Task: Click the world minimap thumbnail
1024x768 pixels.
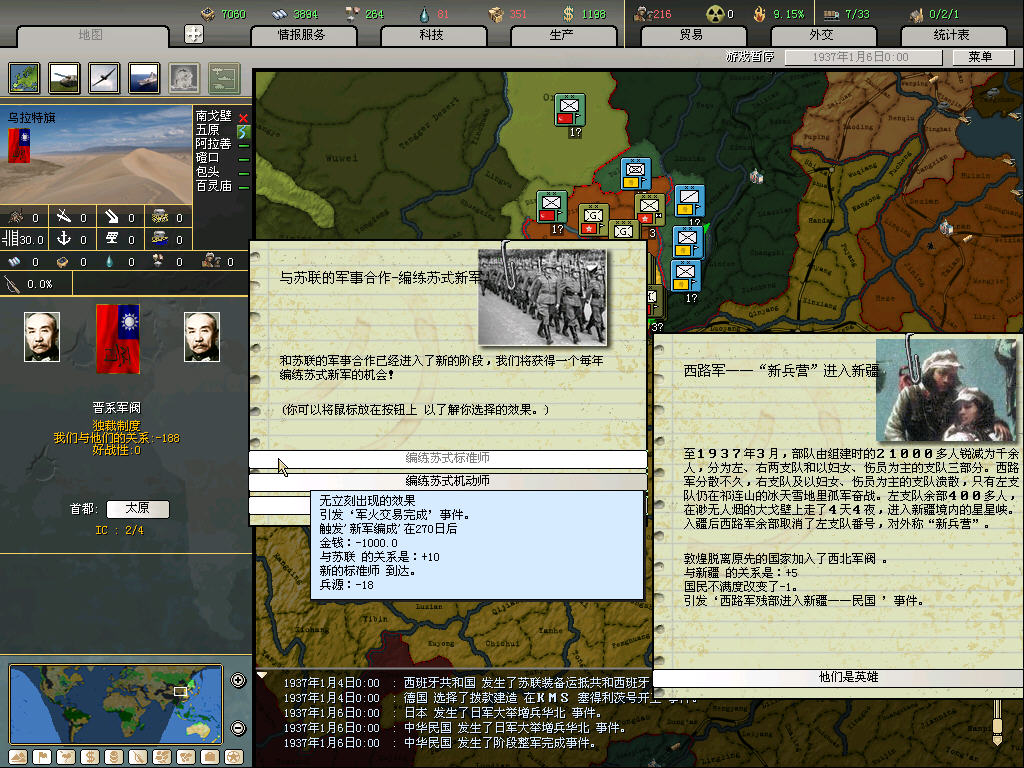Action: click(x=117, y=703)
